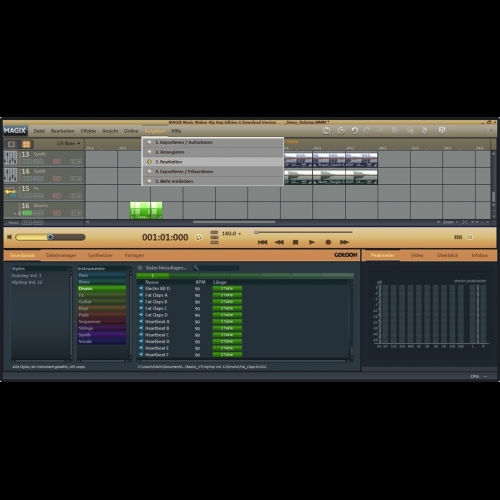Toggle mute on track 16 Drums
This screenshot has height=500, width=500.
38,213
